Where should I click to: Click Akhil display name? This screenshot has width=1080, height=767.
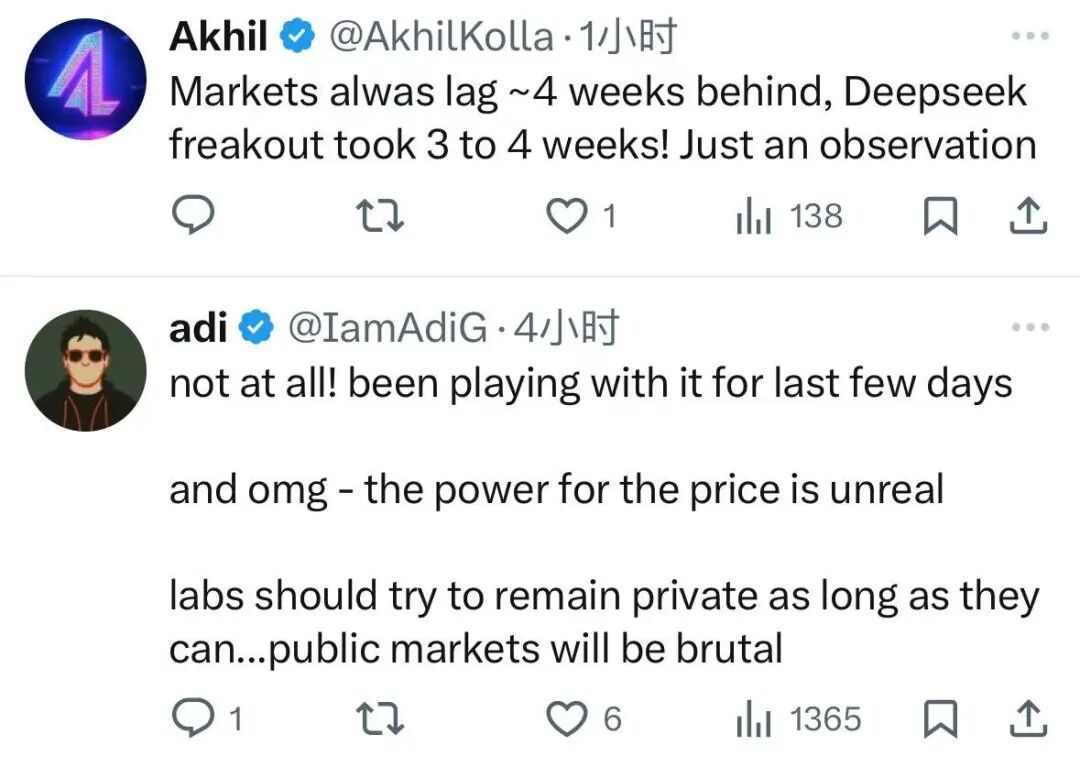coord(220,38)
